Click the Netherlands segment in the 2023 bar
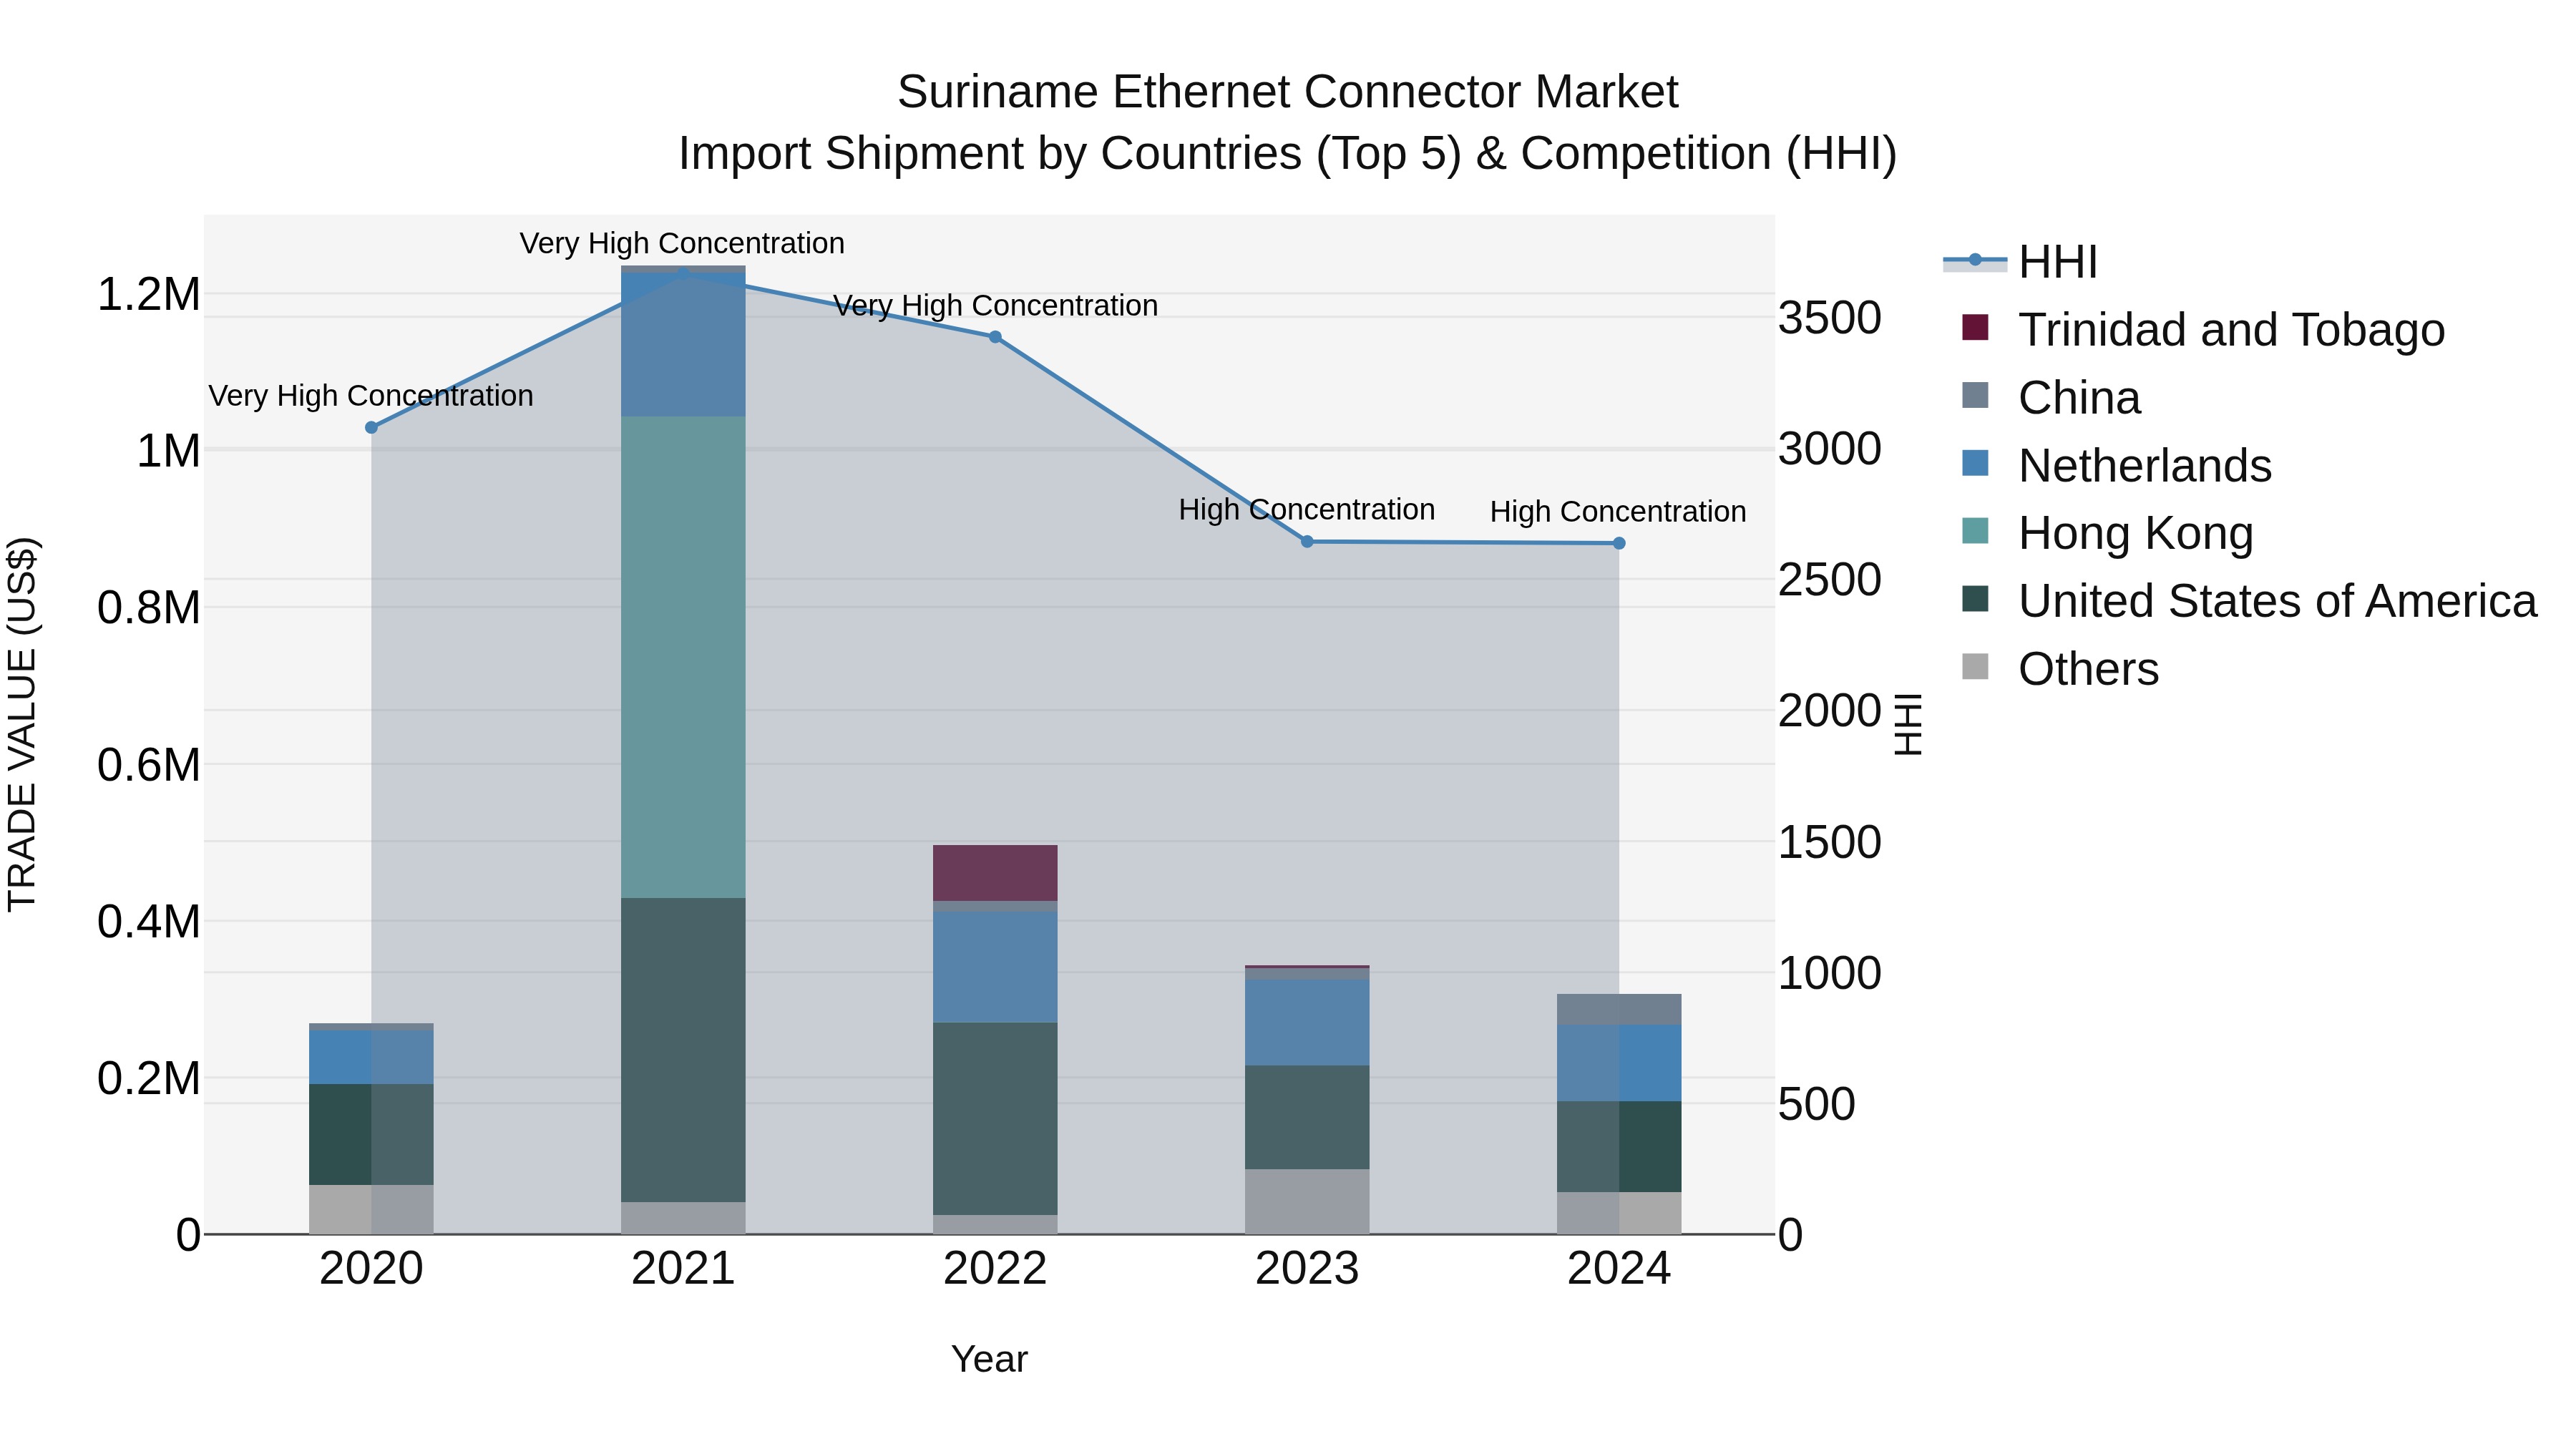Image resolution: width=2576 pixels, height=1449 pixels. (x=1307, y=1021)
